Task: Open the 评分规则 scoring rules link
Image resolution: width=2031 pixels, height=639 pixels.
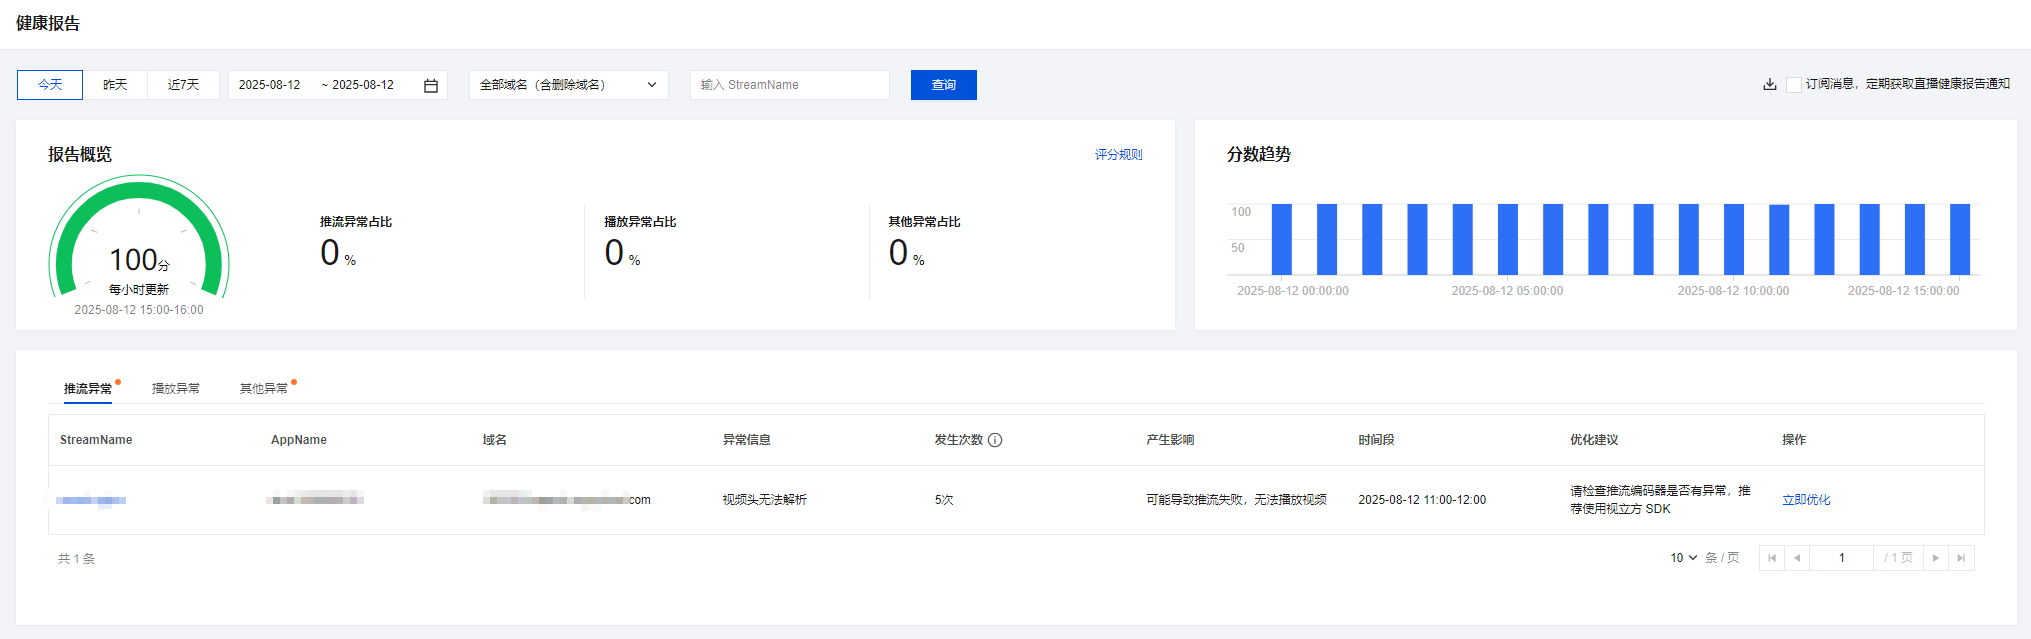Action: point(1118,155)
